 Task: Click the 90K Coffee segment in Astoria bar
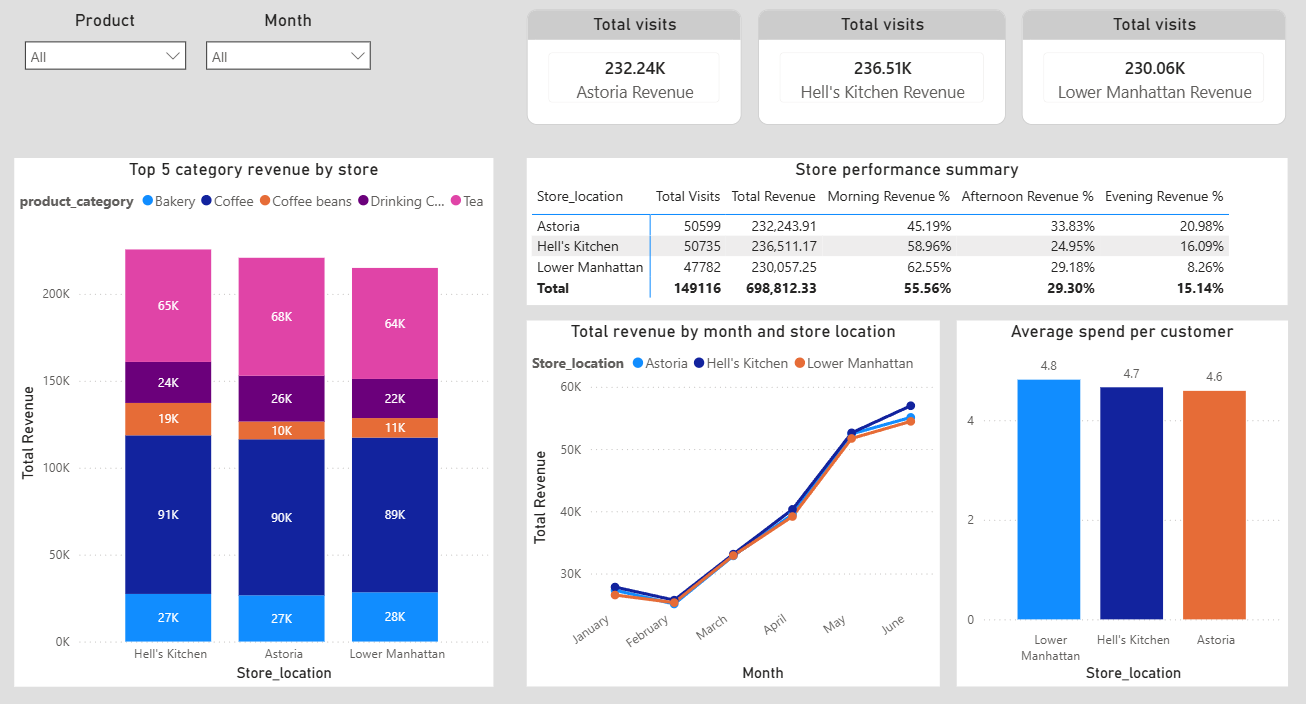(281, 517)
